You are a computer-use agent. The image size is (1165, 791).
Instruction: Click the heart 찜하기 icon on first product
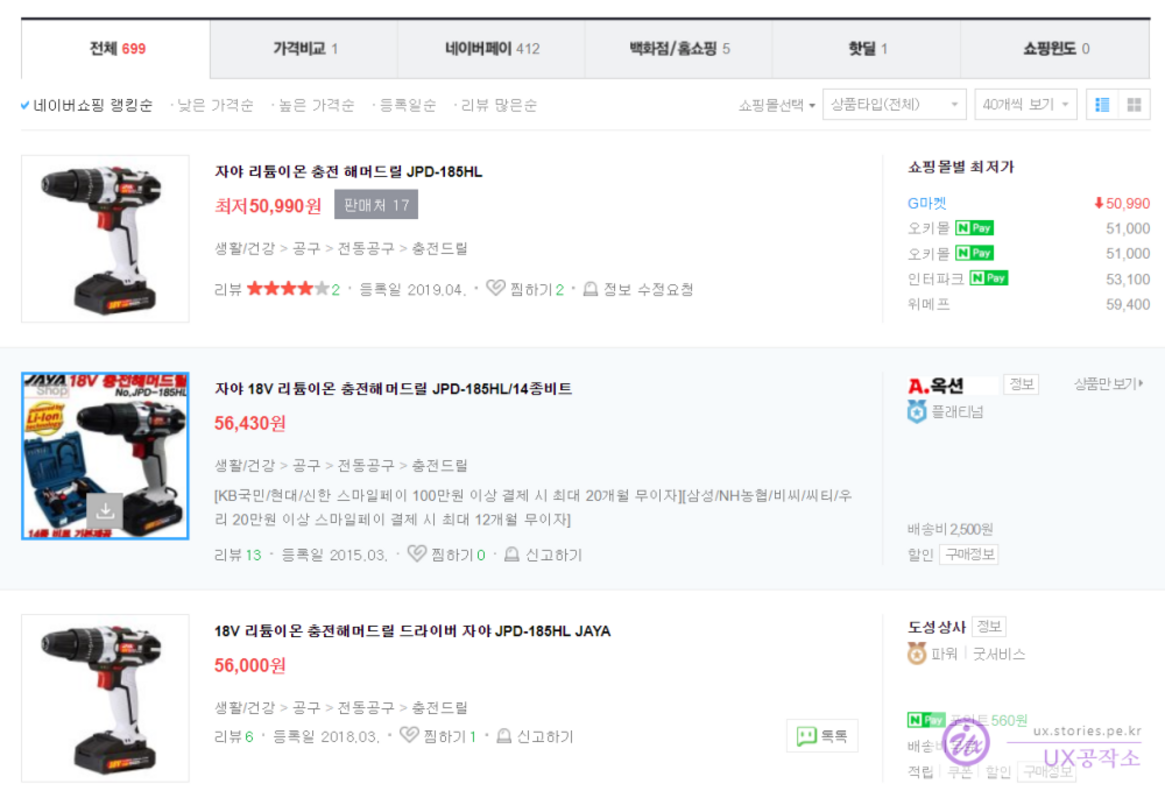(x=495, y=289)
